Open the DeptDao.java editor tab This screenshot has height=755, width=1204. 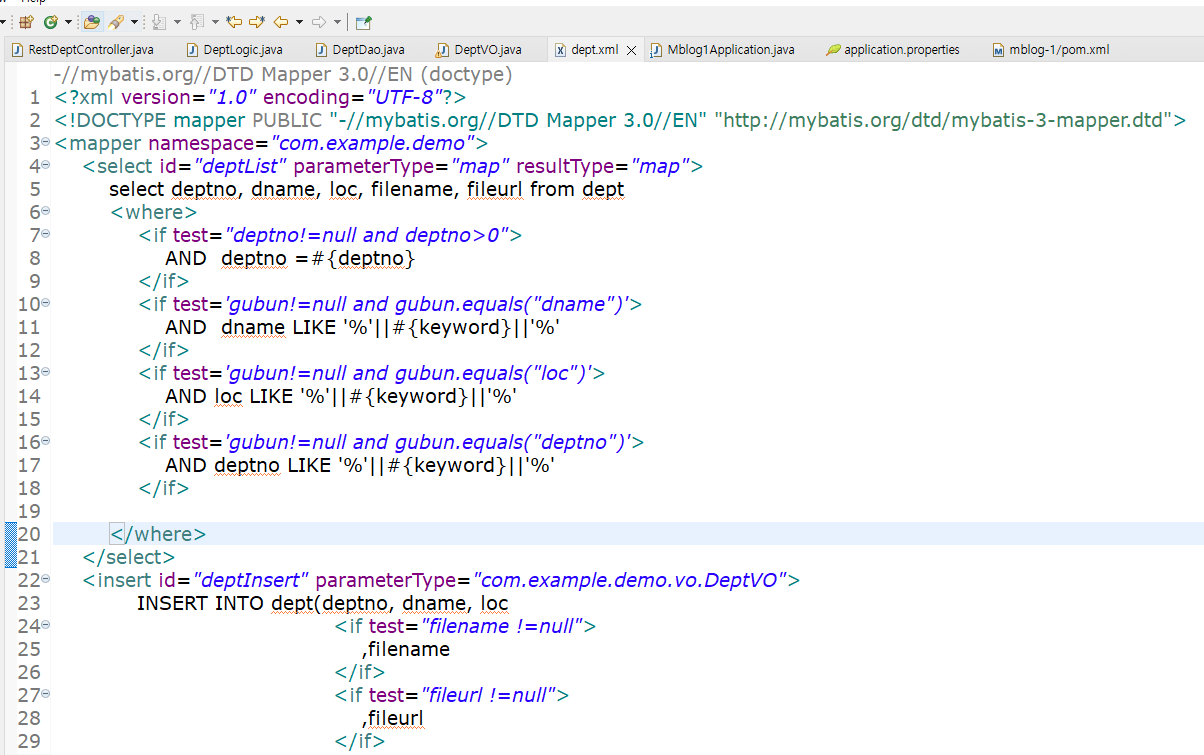360,49
